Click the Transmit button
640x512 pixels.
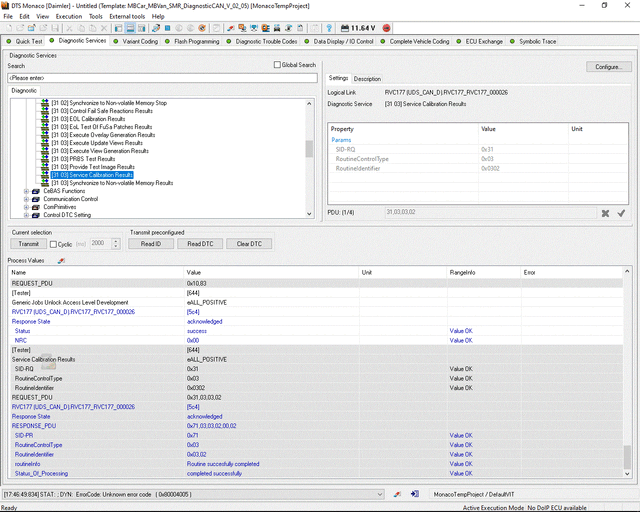pyautogui.click(x=28, y=244)
